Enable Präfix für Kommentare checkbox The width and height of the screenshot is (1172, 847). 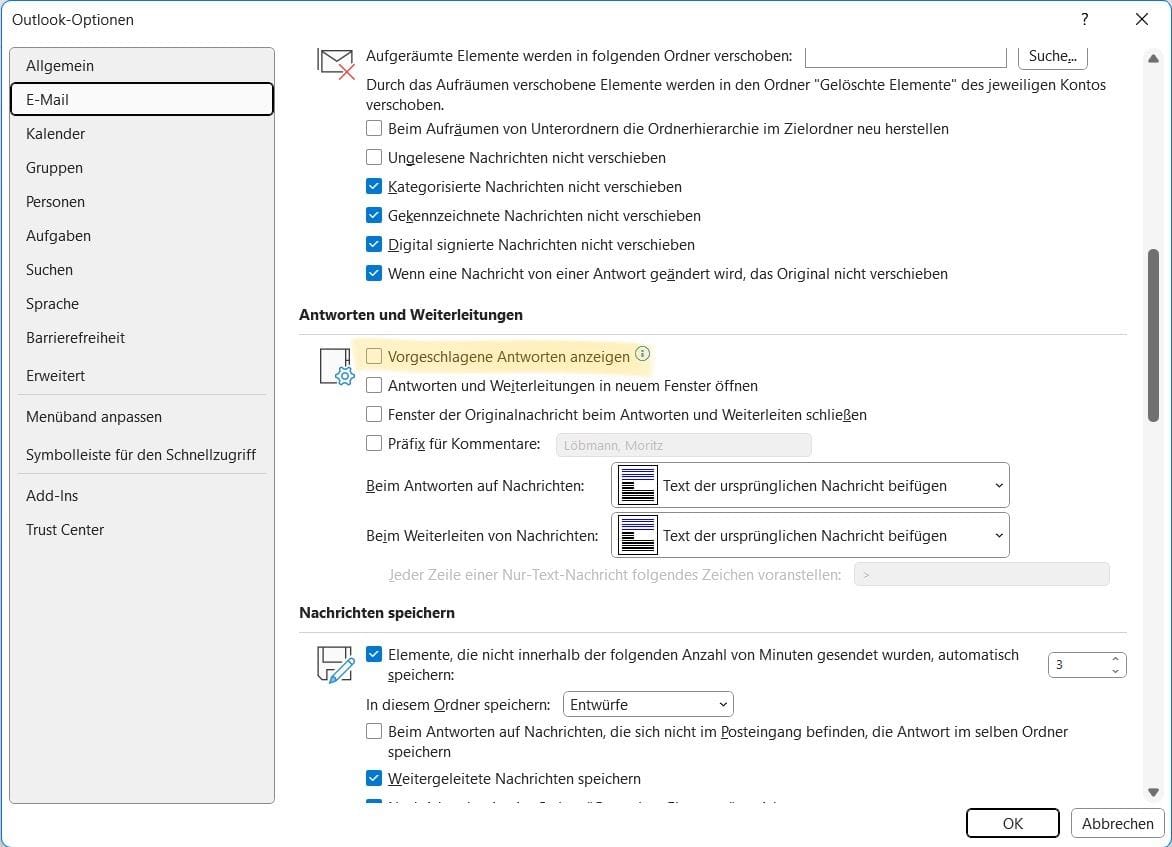click(374, 443)
